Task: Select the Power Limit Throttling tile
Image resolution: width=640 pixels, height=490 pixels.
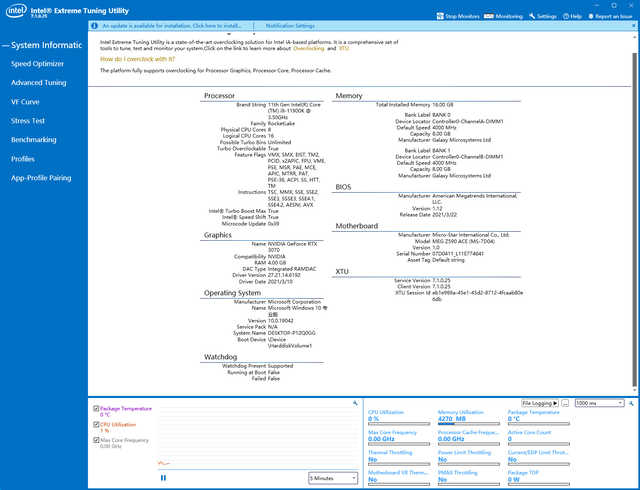Action: (x=469, y=458)
